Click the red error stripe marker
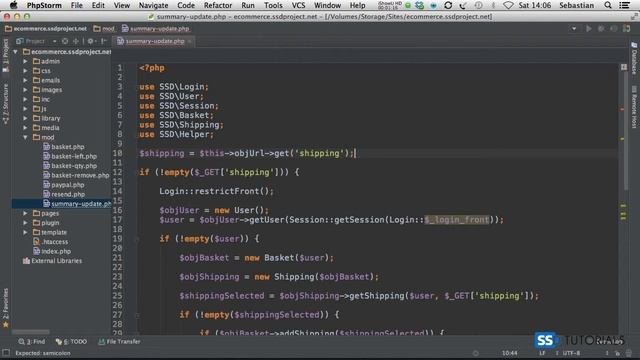The image size is (640, 360). coord(622,109)
